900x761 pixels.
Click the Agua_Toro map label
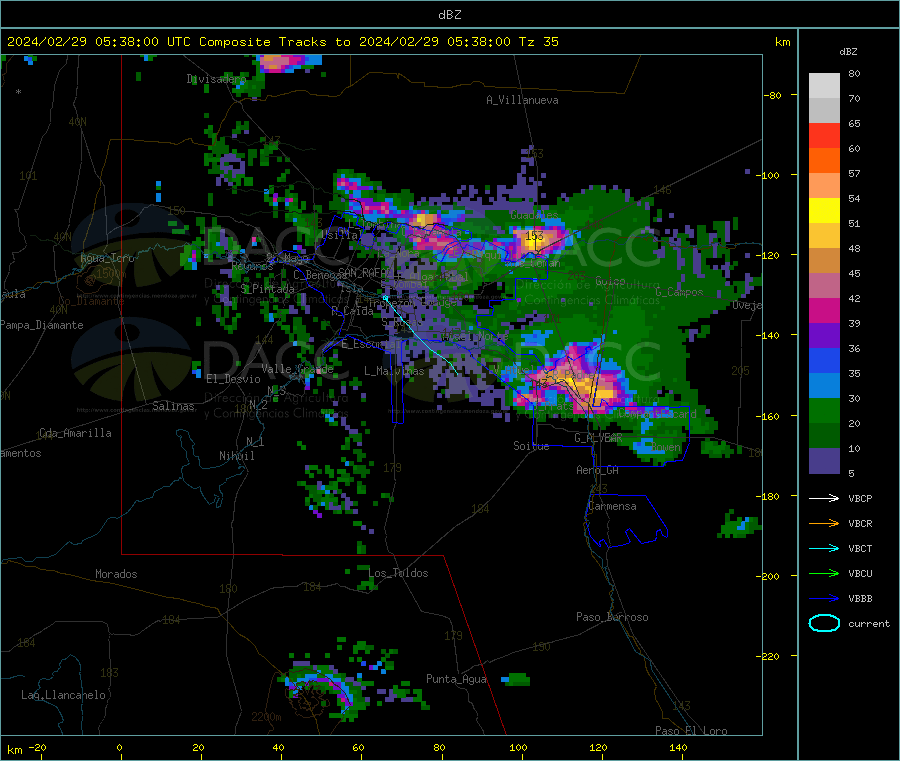click(107, 258)
